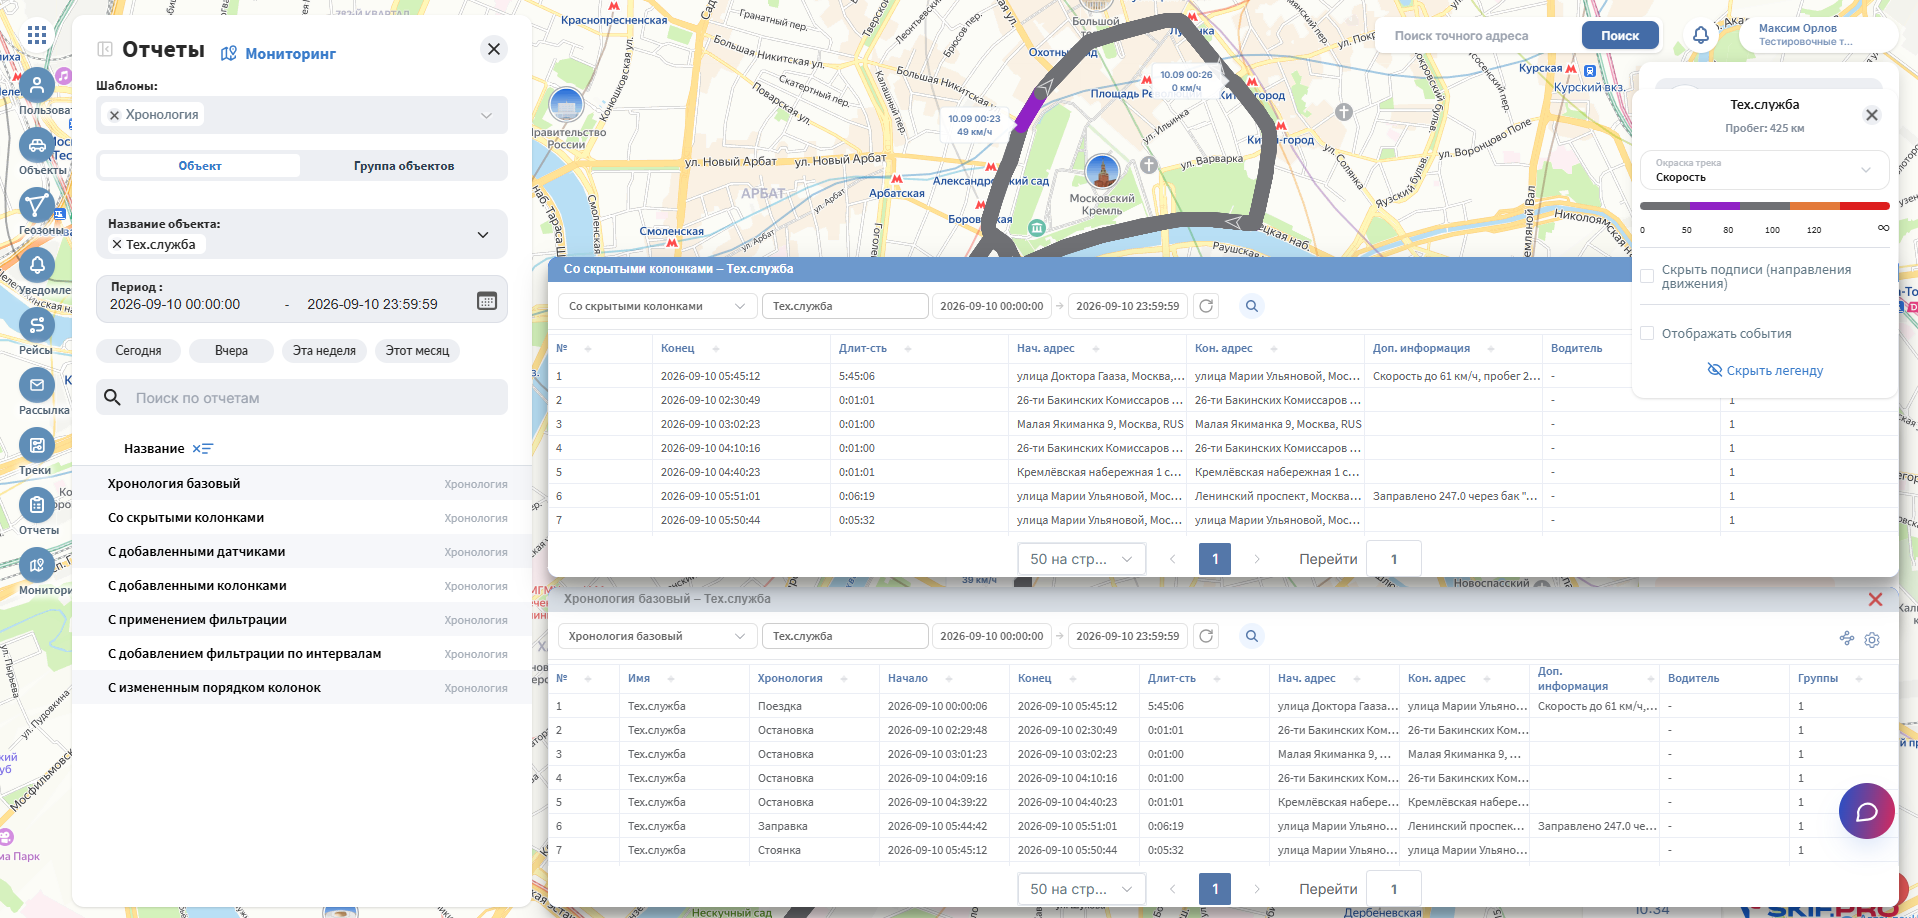Select the 'Объект' tab
Screen dimensions: 1918x918
pos(200,166)
